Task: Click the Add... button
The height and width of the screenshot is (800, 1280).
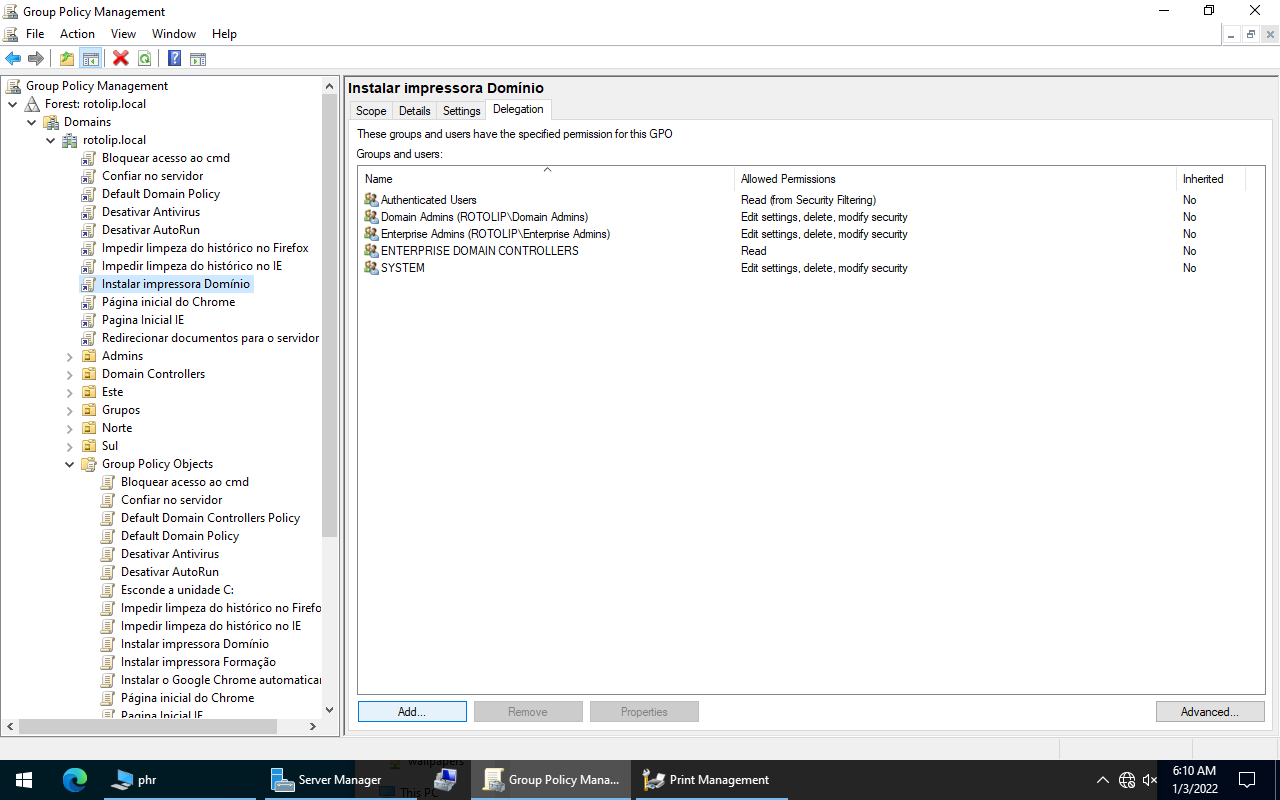Action: (412, 712)
